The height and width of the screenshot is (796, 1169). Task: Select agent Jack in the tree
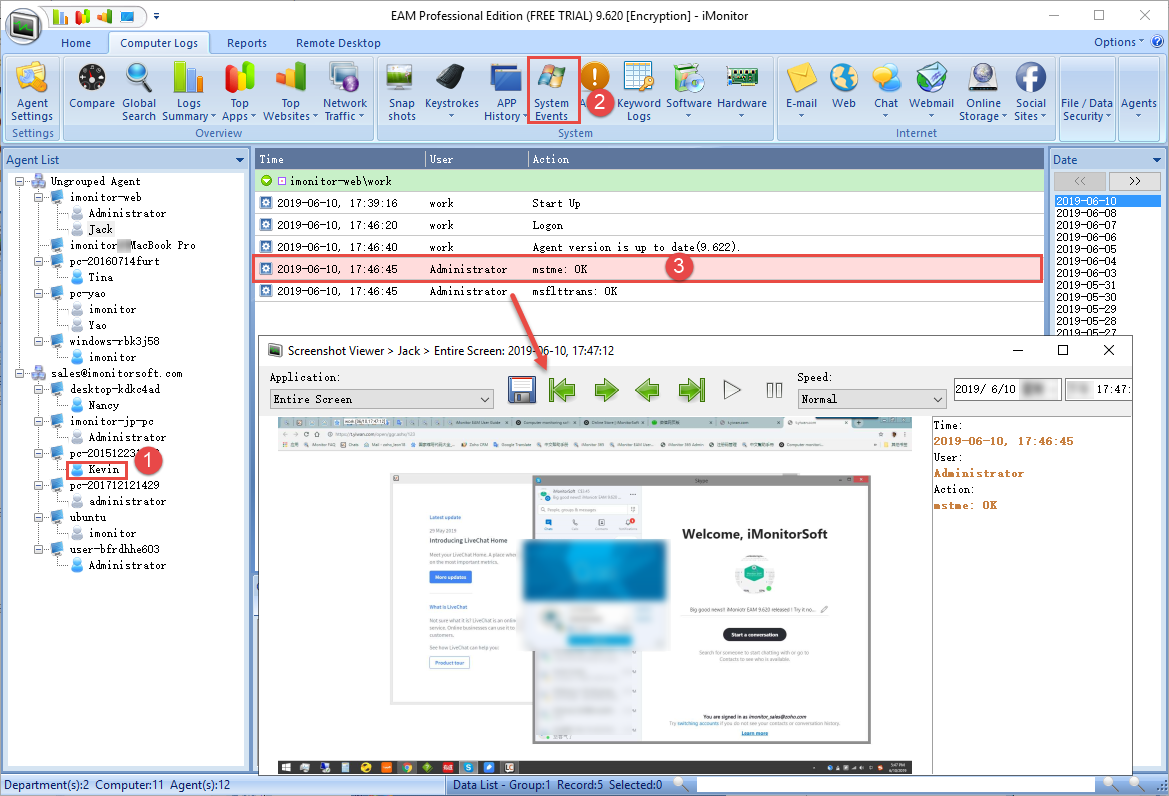pos(100,230)
